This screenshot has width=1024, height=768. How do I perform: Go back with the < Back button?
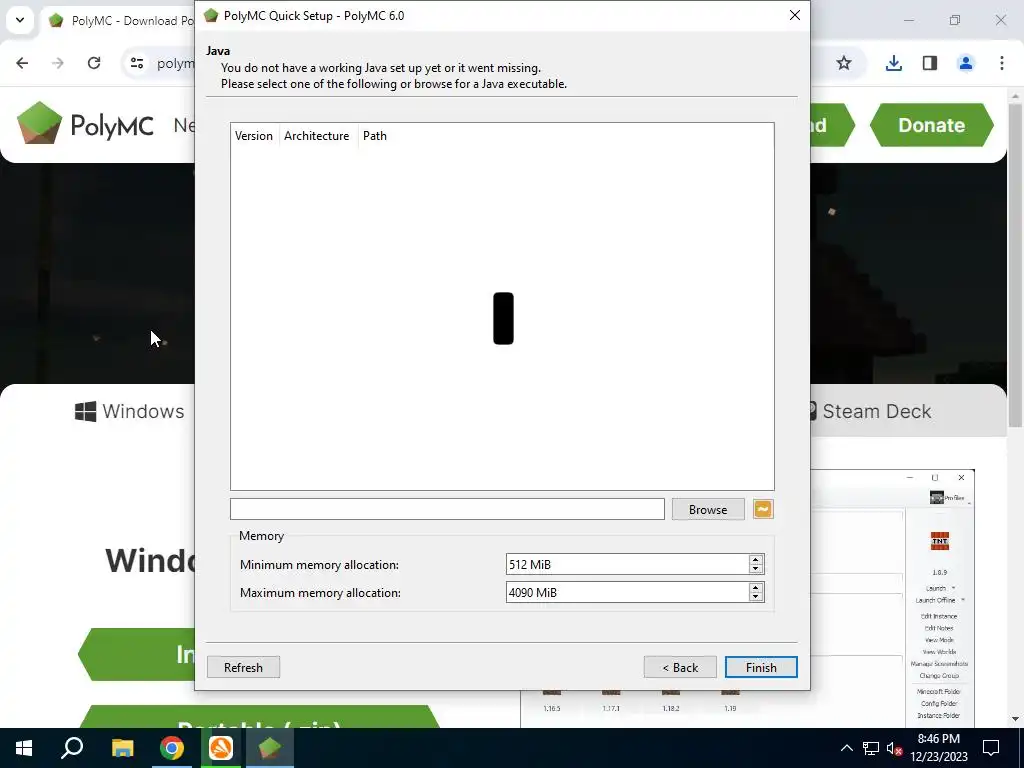[x=680, y=667]
